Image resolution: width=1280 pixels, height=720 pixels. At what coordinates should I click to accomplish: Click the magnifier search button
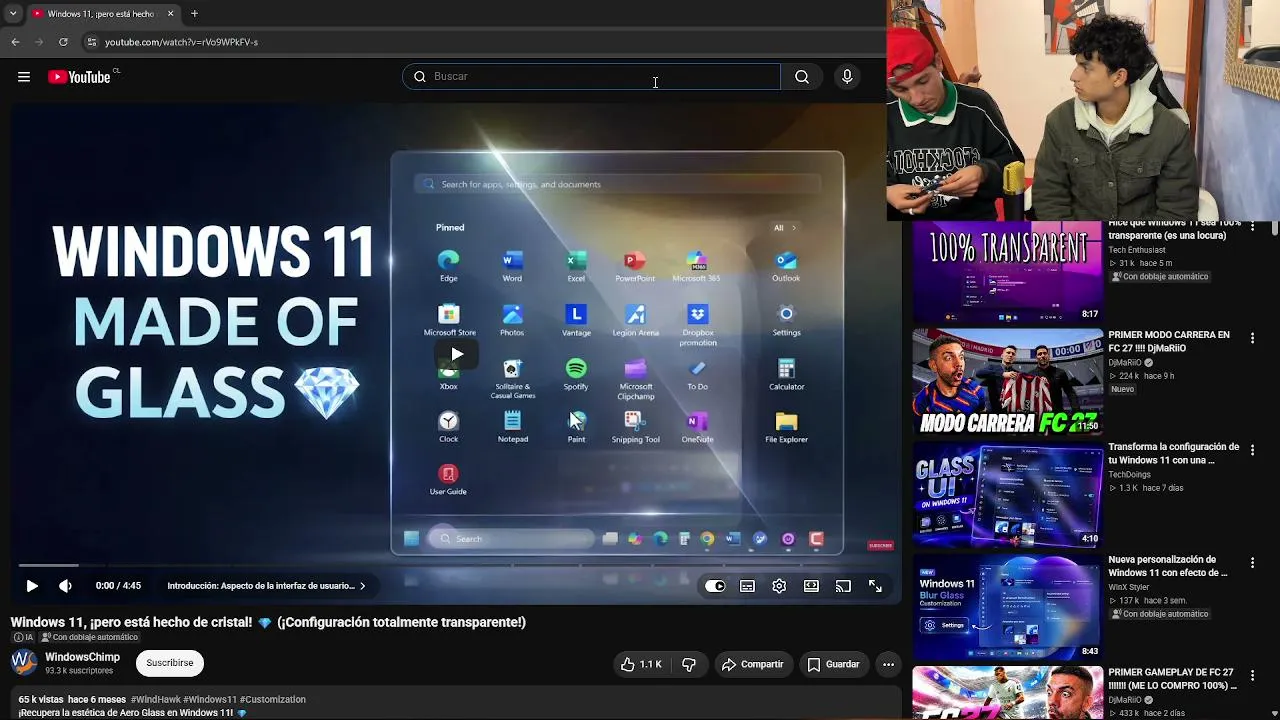pos(802,77)
